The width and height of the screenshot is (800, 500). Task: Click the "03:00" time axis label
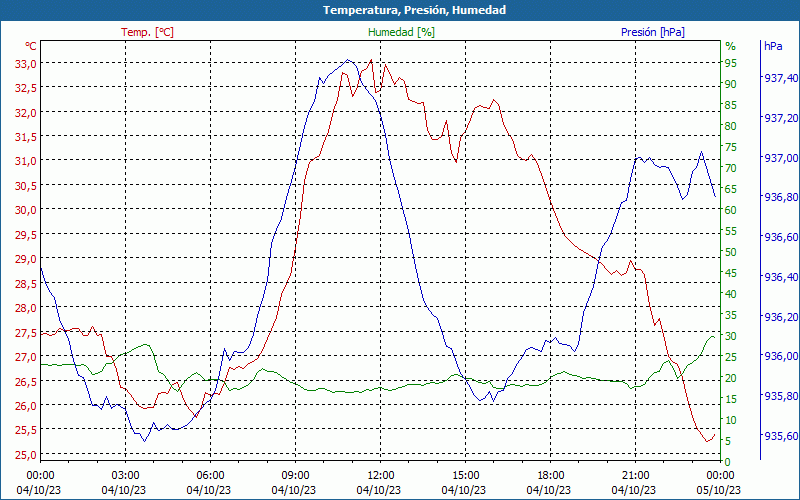point(125,476)
